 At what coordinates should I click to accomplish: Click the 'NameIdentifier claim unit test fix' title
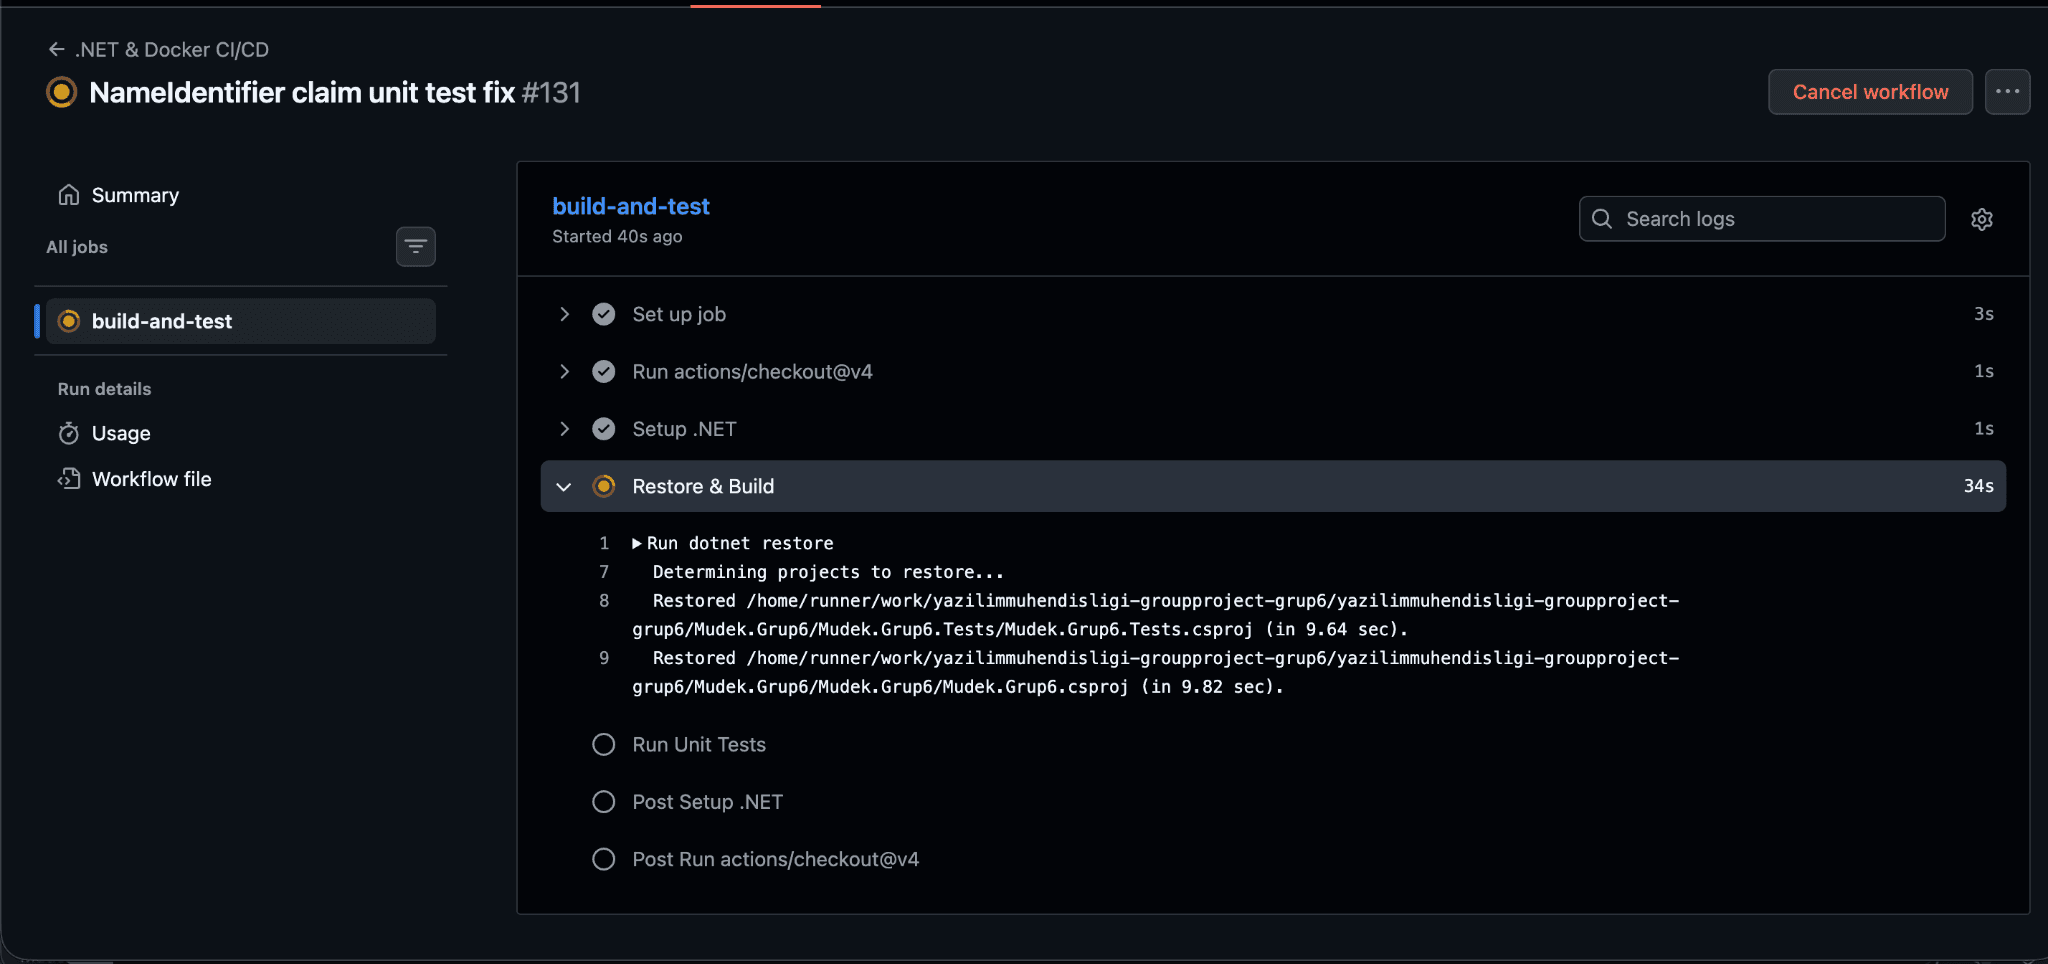pos(302,92)
